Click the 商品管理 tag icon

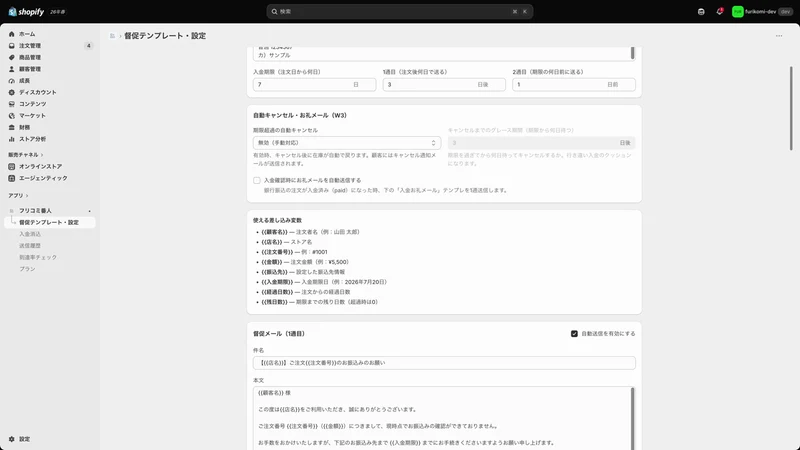click(x=12, y=58)
